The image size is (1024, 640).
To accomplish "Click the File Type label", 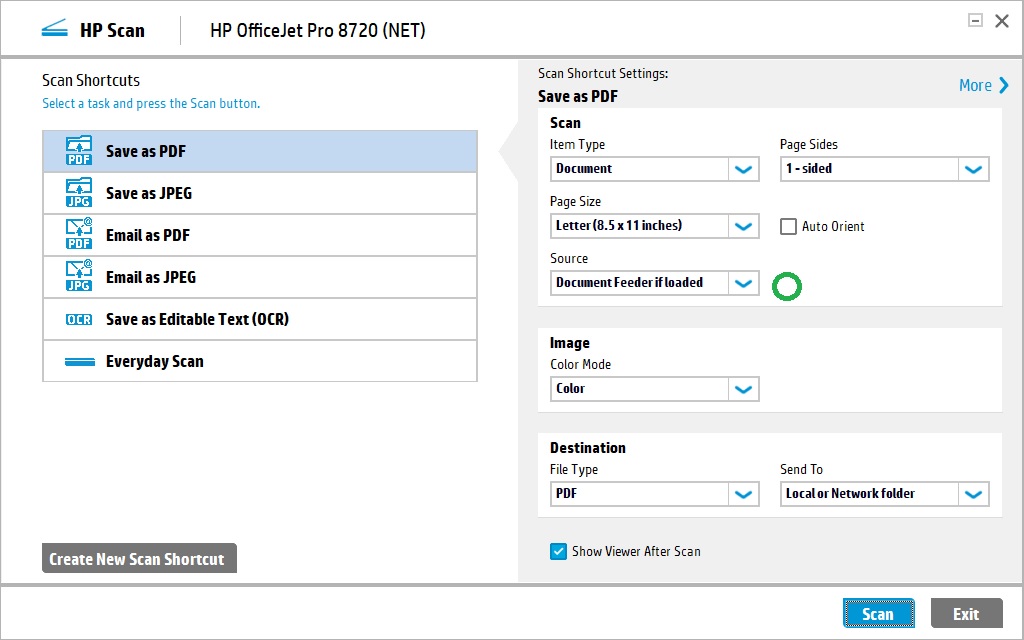I will [574, 470].
